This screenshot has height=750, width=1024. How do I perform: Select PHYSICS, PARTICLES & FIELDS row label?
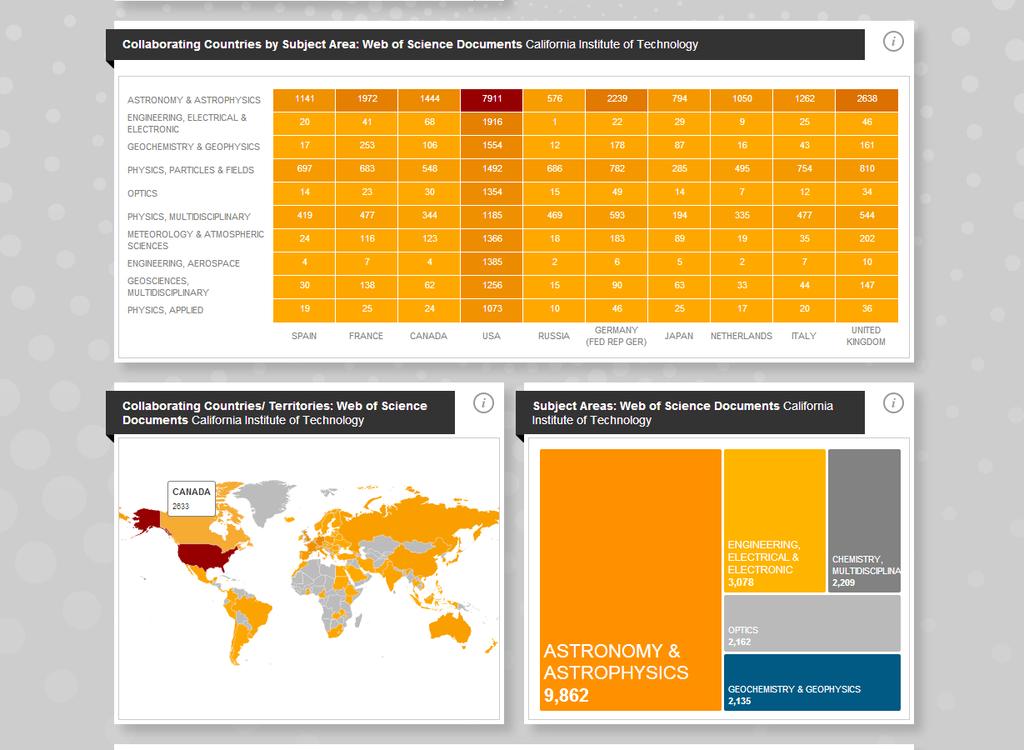click(x=191, y=170)
